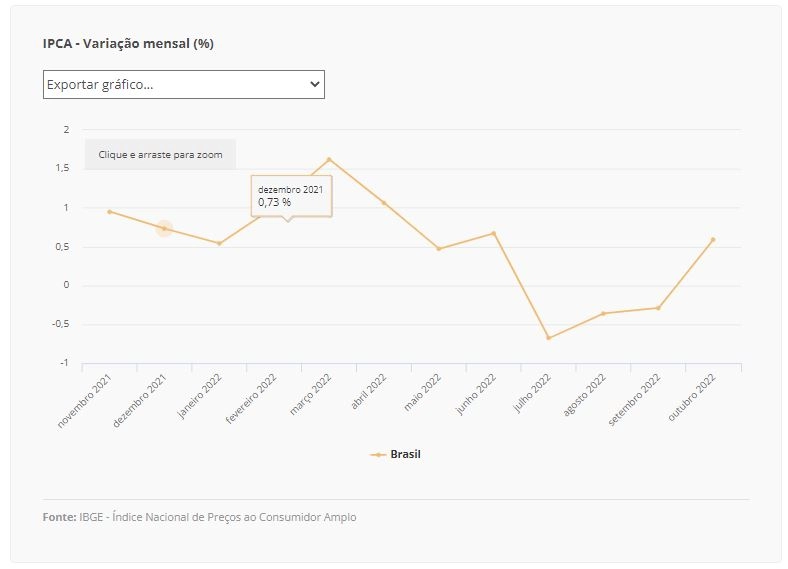Click the Brasil legend line marker icon

(378, 455)
